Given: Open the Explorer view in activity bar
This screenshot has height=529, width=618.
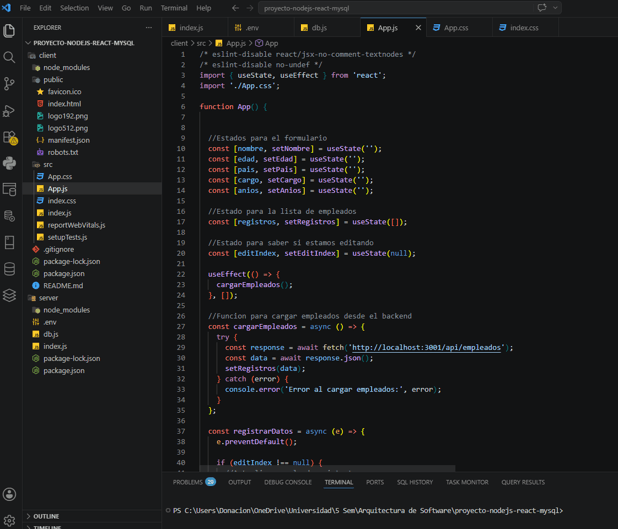Looking at the screenshot, I should [9, 31].
